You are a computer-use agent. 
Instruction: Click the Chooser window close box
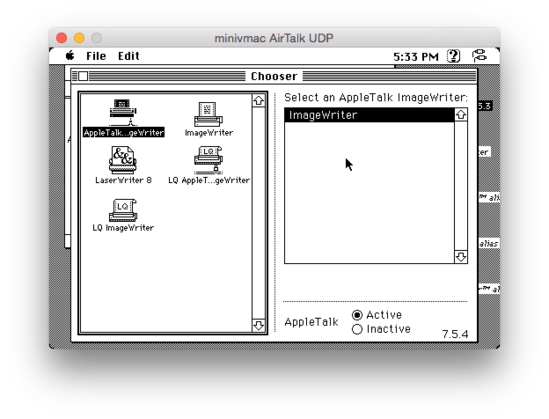click(x=83, y=76)
